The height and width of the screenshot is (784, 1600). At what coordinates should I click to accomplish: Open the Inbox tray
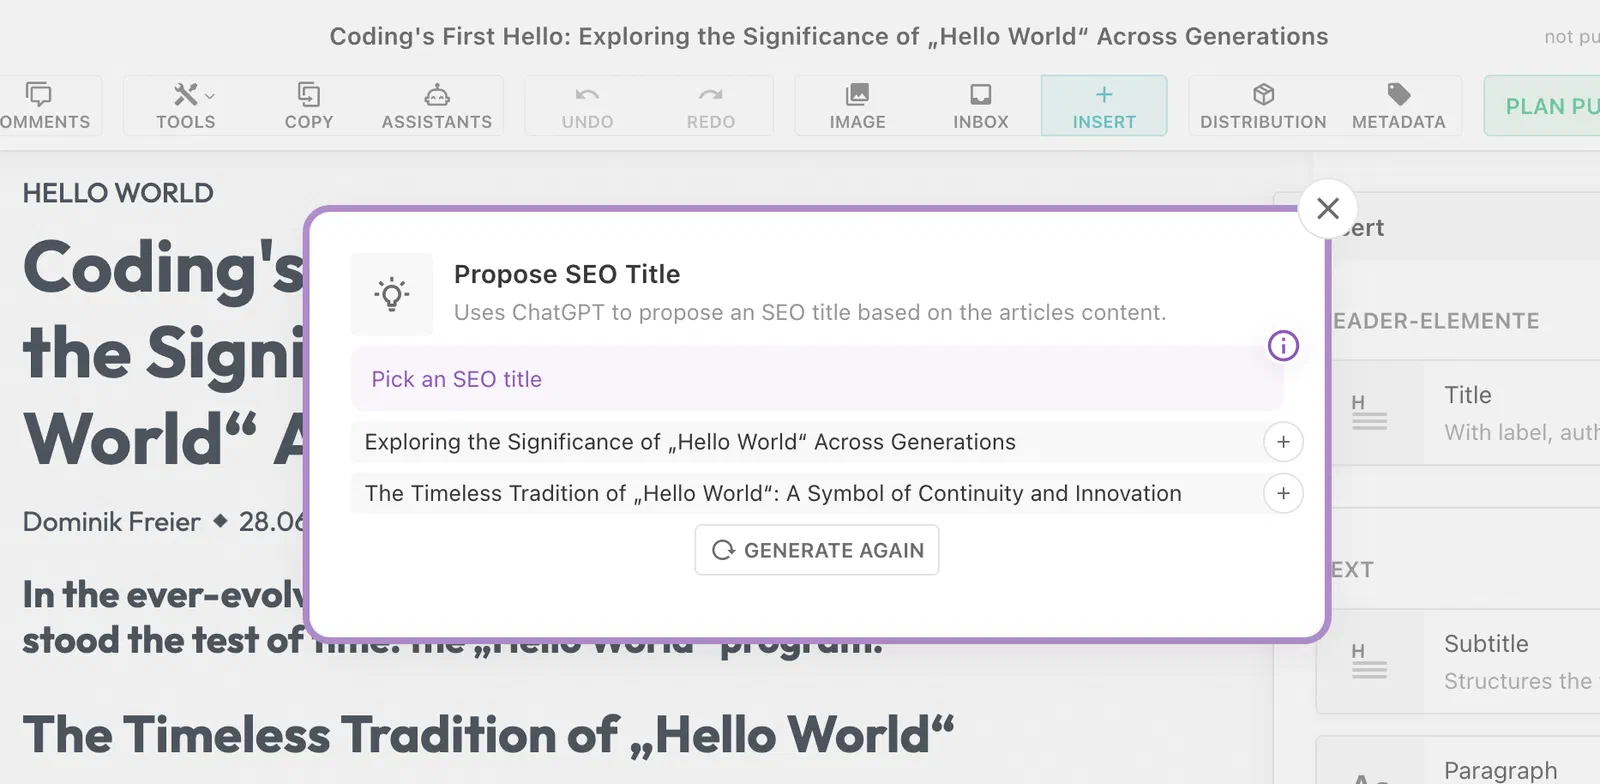coord(980,105)
